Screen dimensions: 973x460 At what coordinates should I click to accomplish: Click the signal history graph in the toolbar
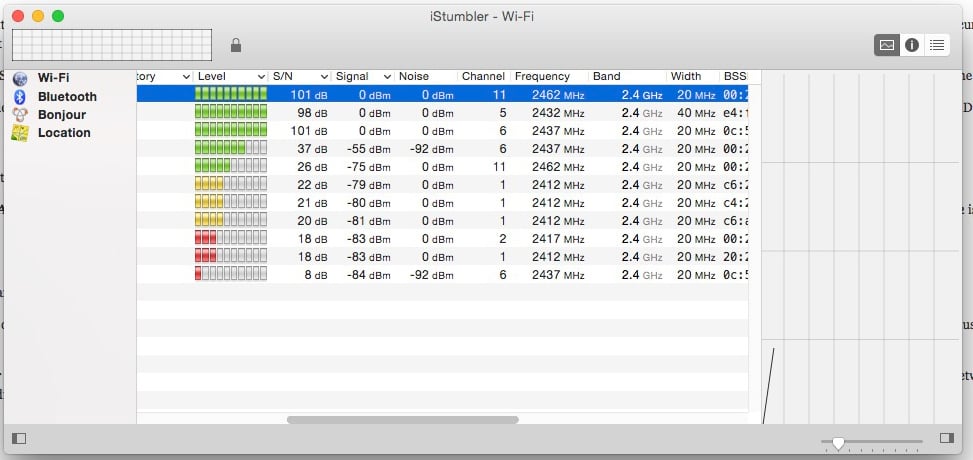tap(112, 45)
